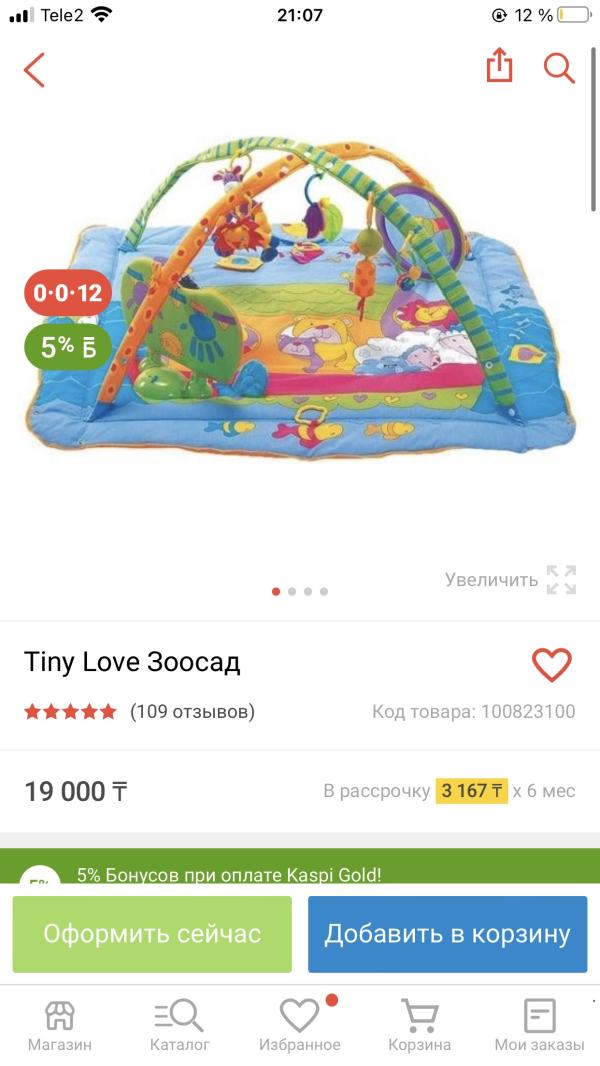Open the 109 отзывов reviews link
600x1066 pixels.
click(x=192, y=712)
